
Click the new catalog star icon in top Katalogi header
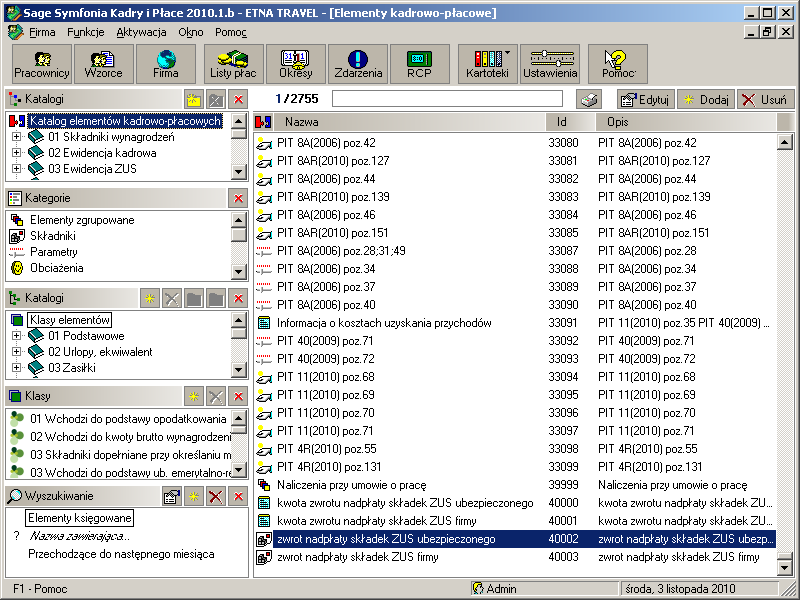click(193, 99)
